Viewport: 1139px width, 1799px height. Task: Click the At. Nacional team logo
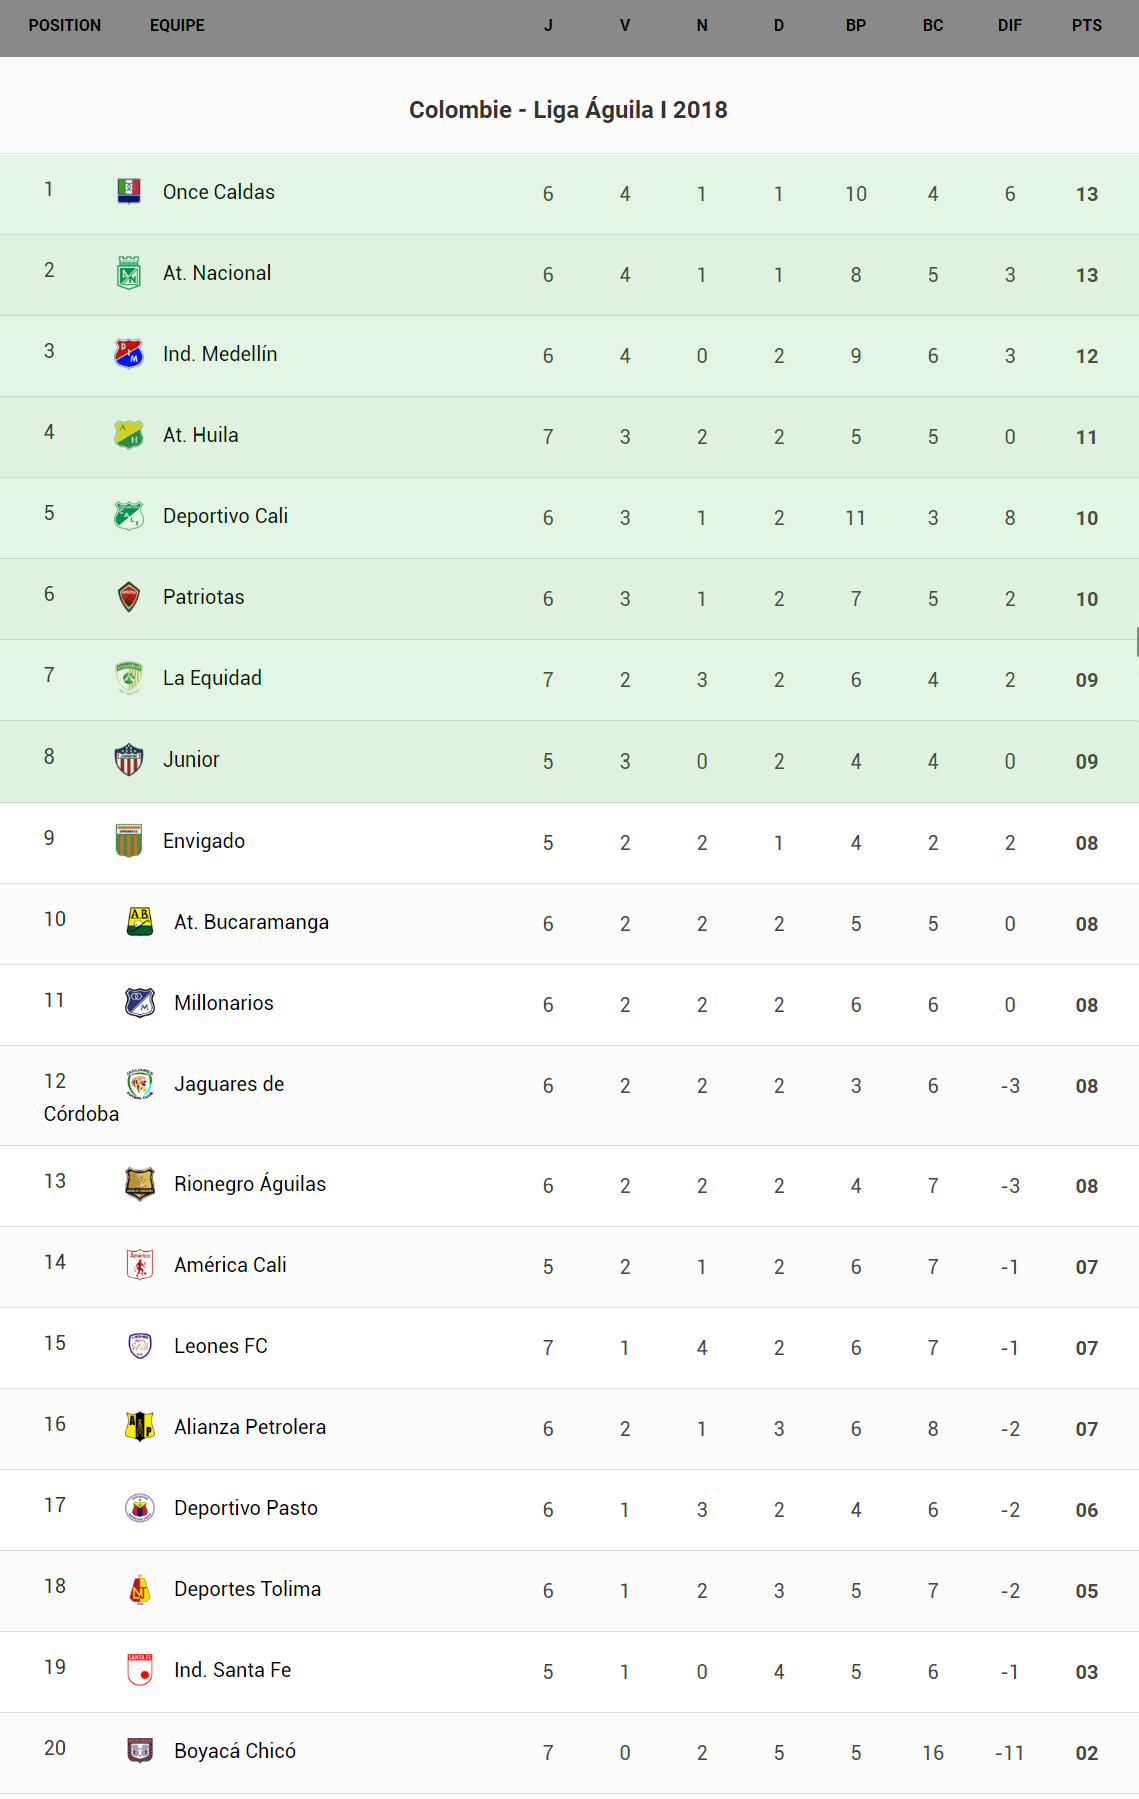click(129, 272)
